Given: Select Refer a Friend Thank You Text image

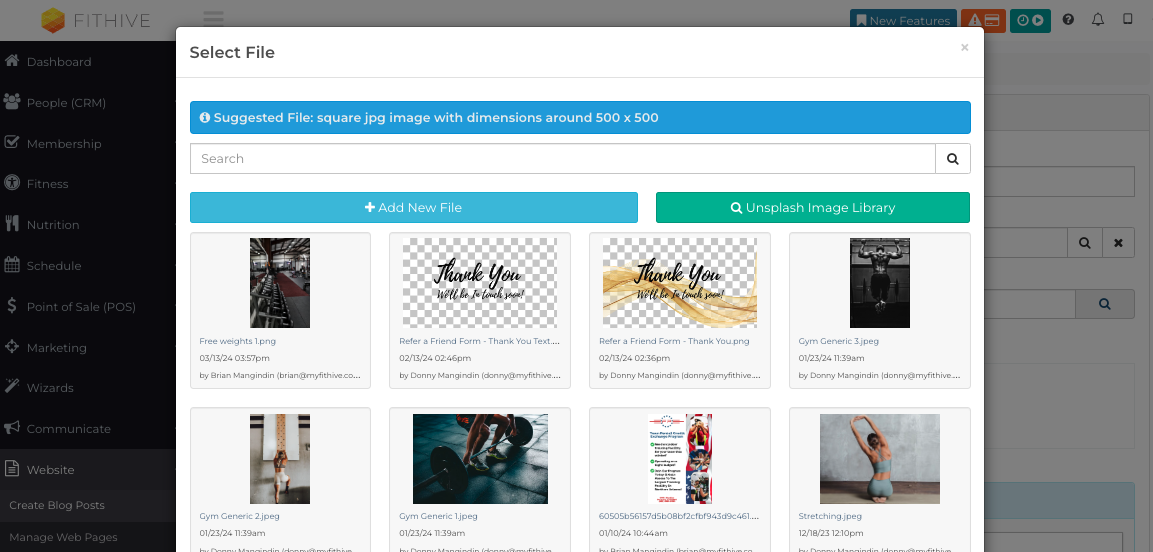Looking at the screenshot, I should point(479,283).
